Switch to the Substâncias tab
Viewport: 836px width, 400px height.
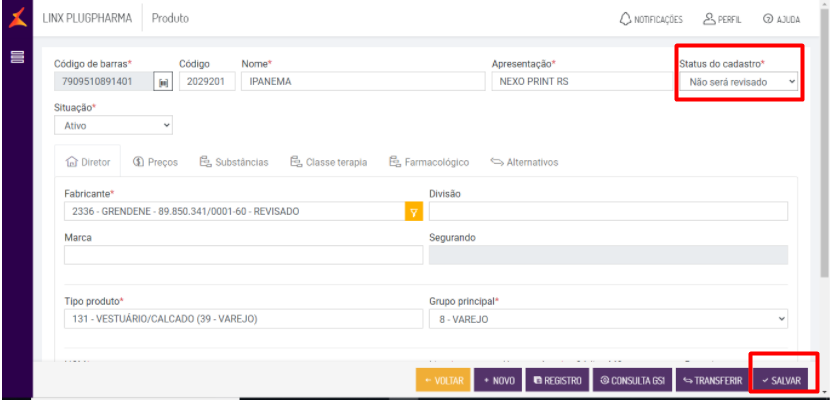click(234, 162)
